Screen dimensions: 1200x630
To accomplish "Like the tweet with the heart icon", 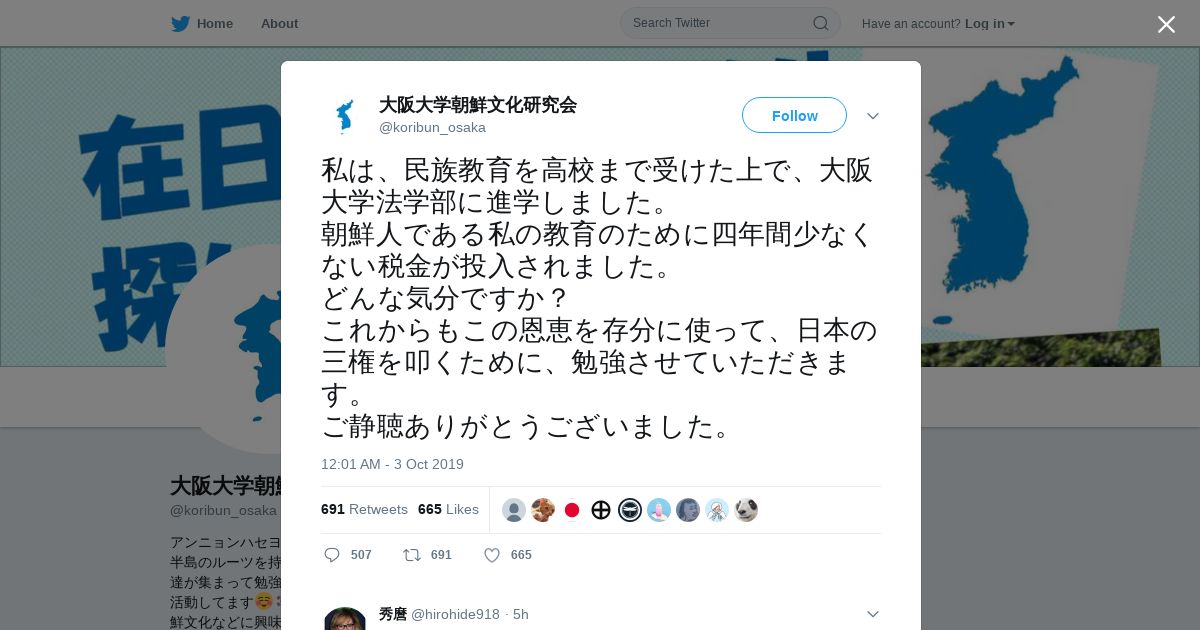I will point(492,555).
